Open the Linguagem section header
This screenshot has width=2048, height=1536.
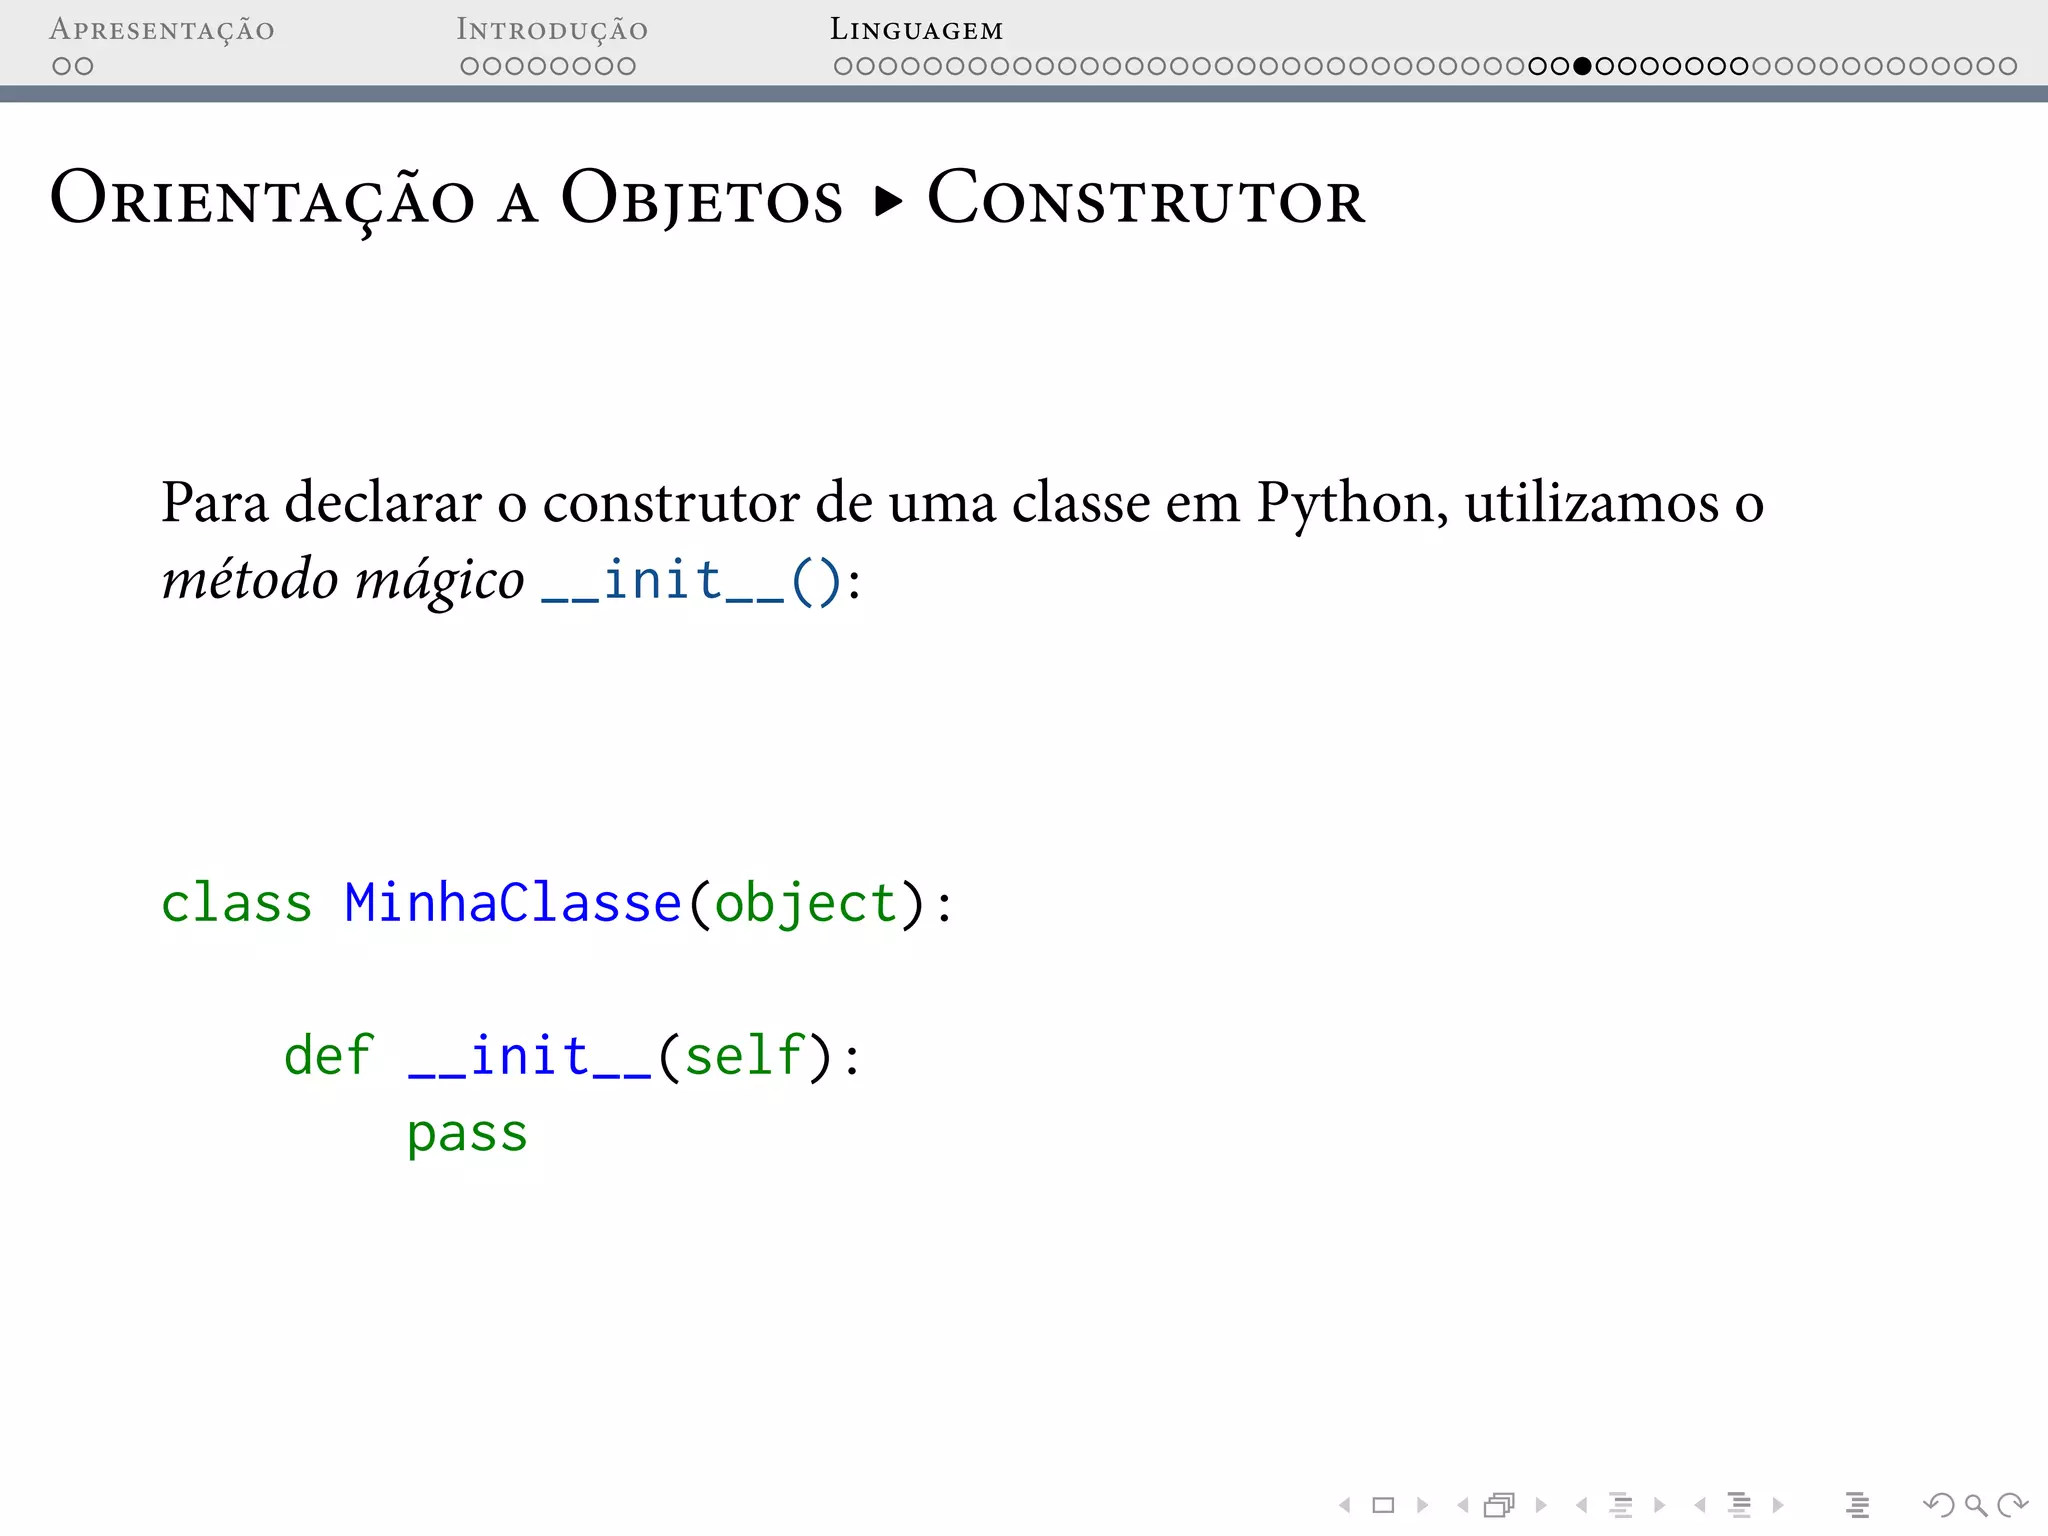(x=916, y=30)
